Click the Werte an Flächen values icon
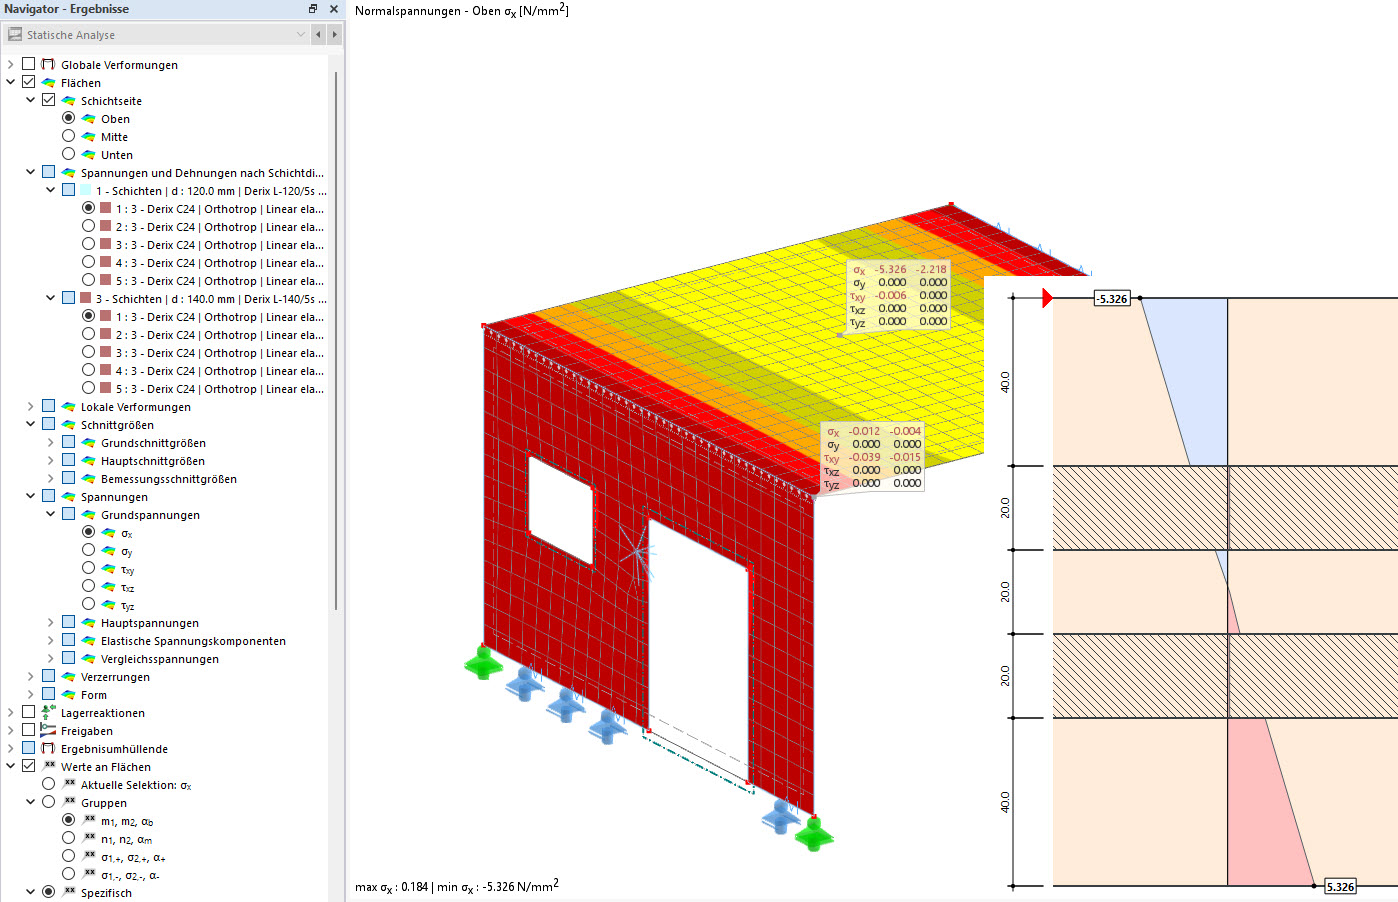The width and height of the screenshot is (1398, 902). click(49, 766)
